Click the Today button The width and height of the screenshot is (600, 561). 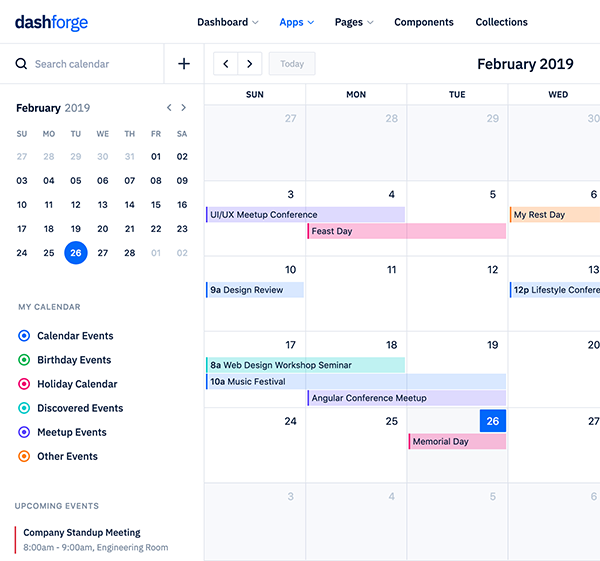point(292,64)
